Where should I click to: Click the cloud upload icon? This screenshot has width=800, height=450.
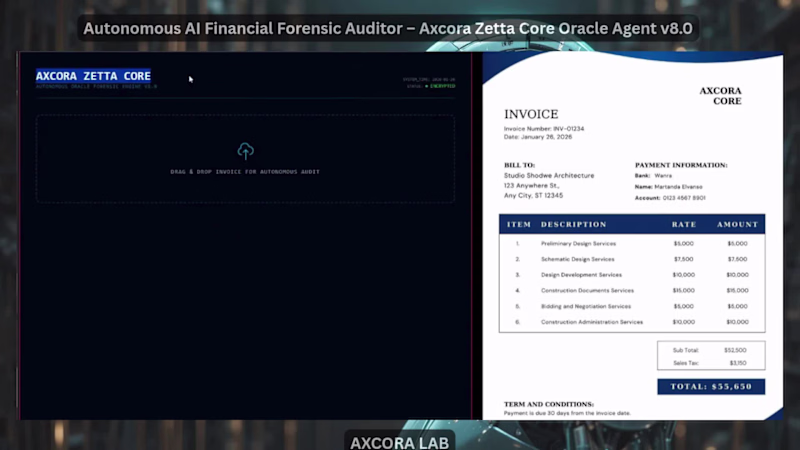(245, 151)
